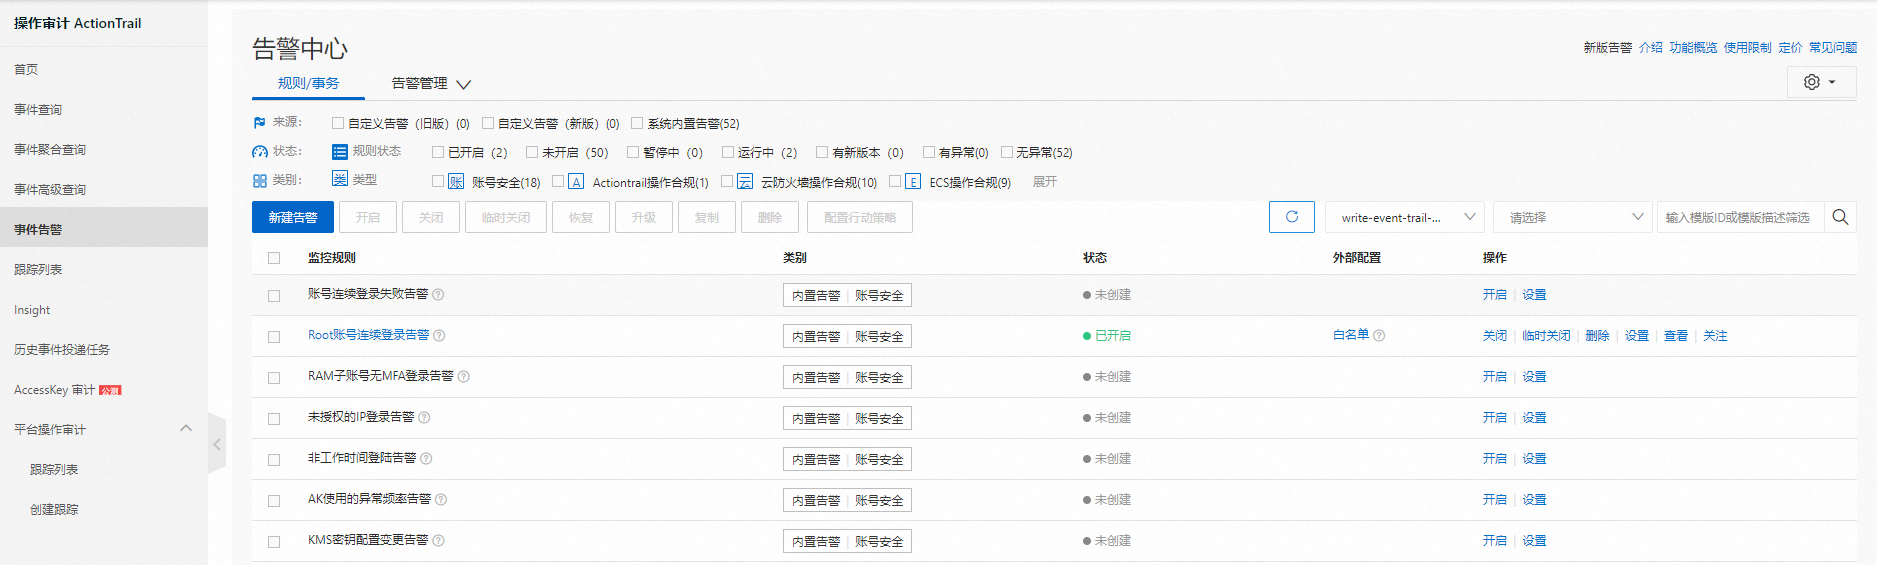
Task: Open the Root账号连续登录告警 rule link
Action: 368,335
